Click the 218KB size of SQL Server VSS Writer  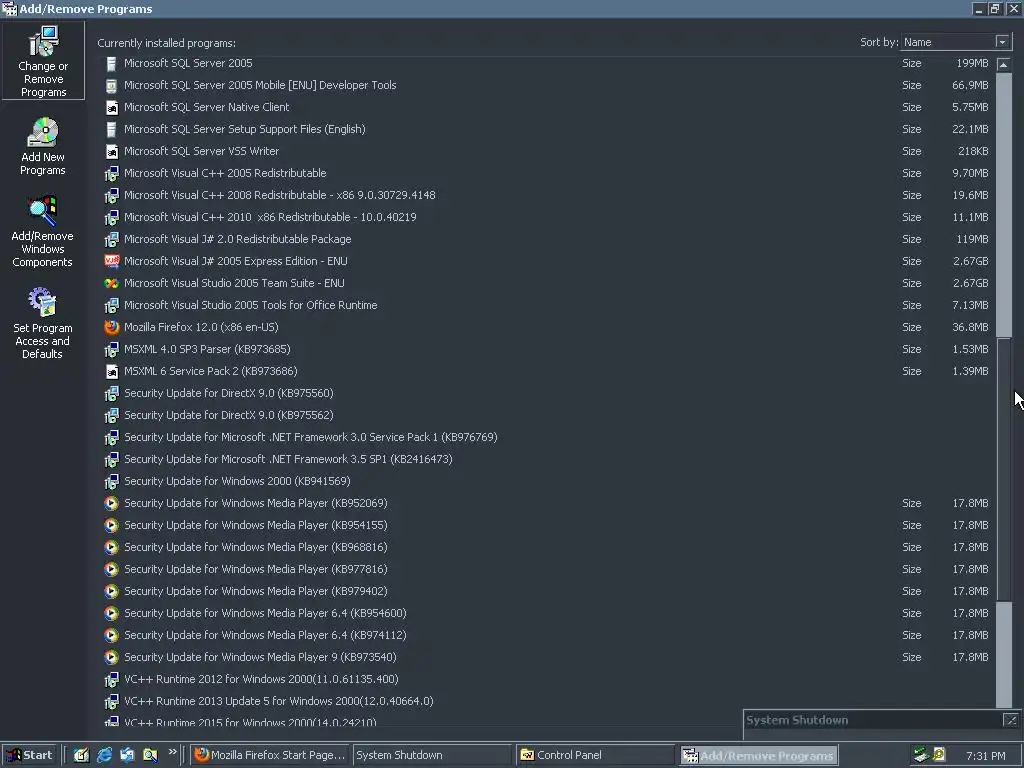point(972,152)
